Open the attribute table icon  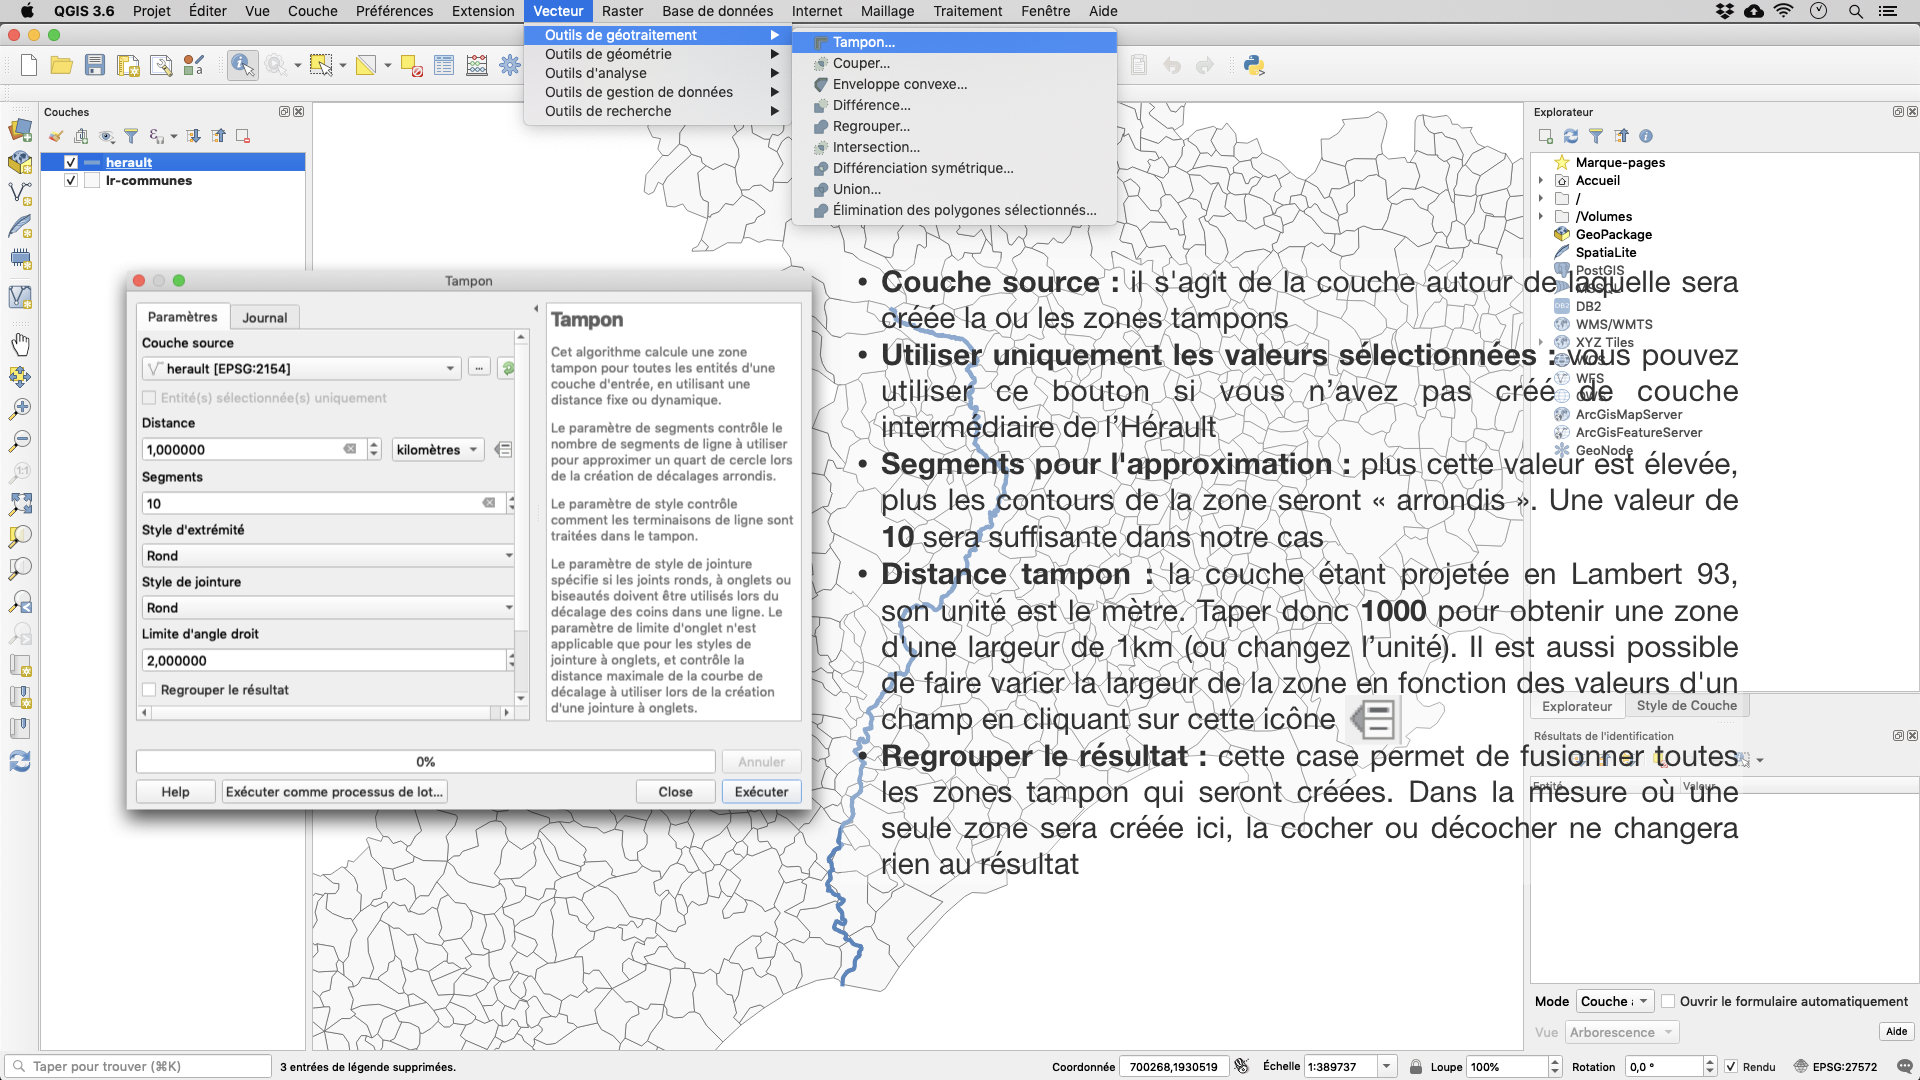(444, 66)
